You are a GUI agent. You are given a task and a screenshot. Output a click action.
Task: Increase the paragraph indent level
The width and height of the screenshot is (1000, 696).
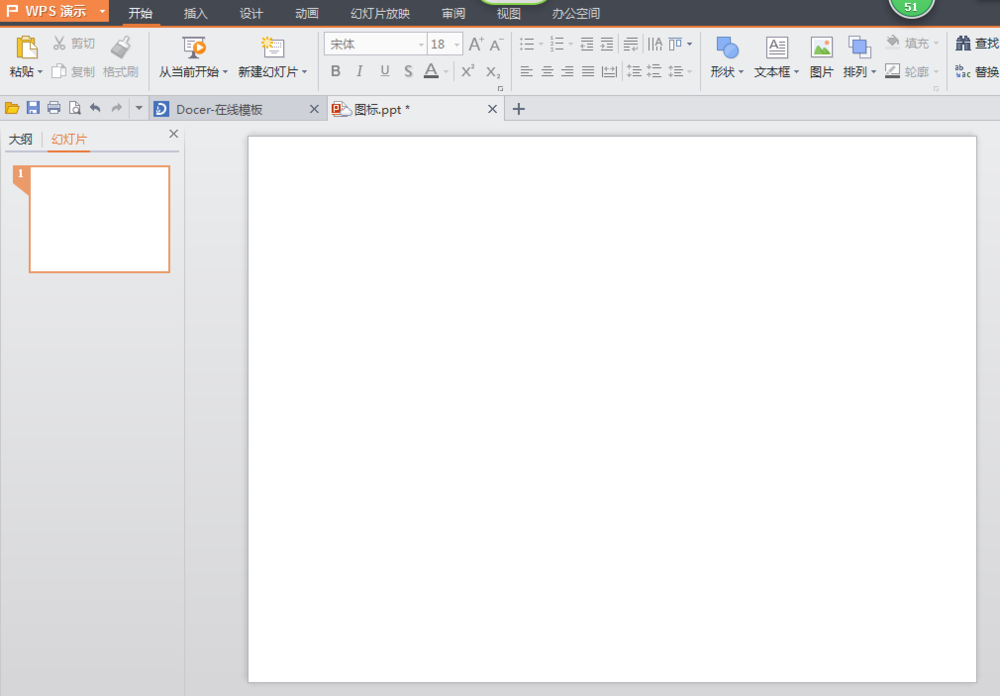[607, 44]
